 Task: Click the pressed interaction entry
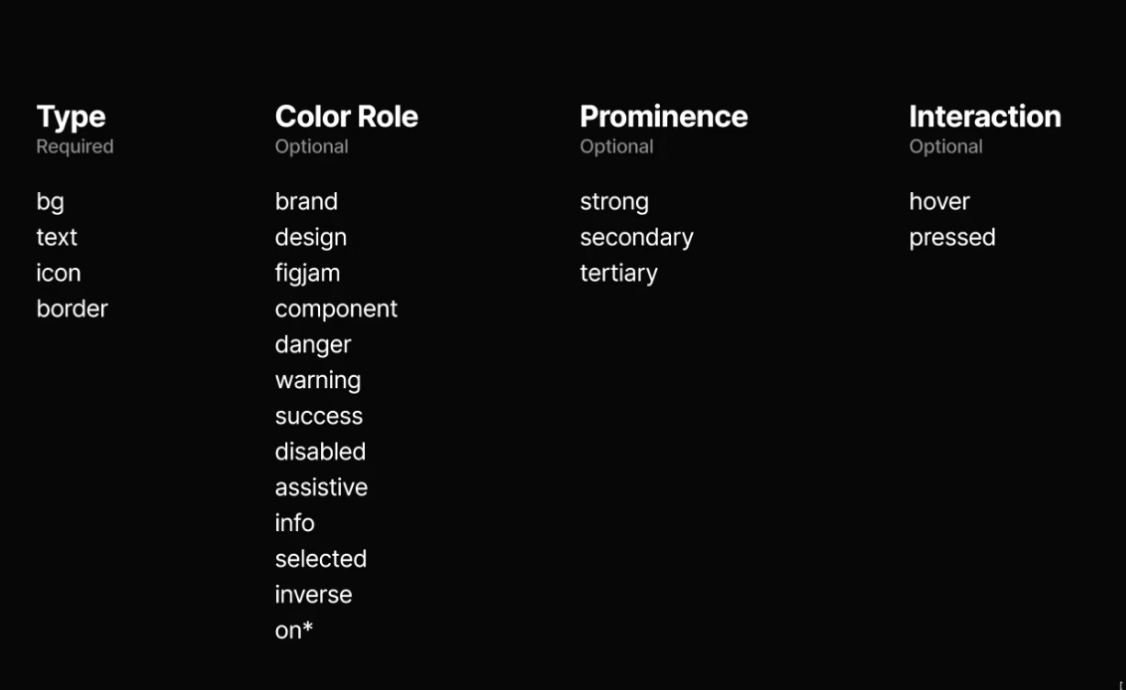[952, 238]
